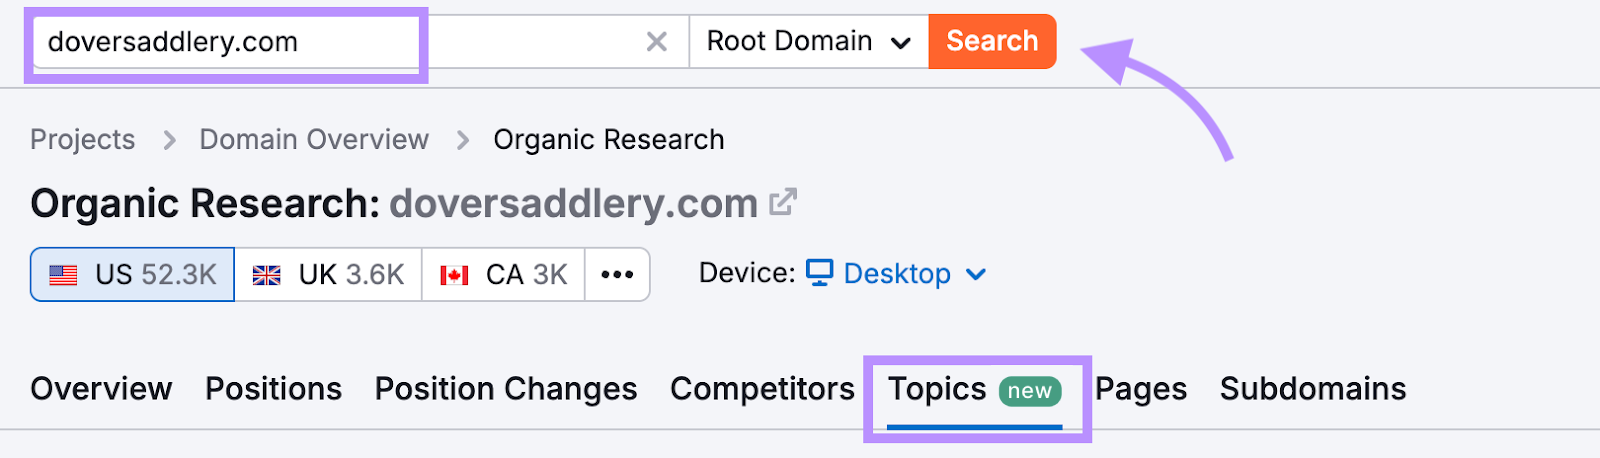
Task: Switch to the UK 3.6K database
Action: [x=328, y=275]
